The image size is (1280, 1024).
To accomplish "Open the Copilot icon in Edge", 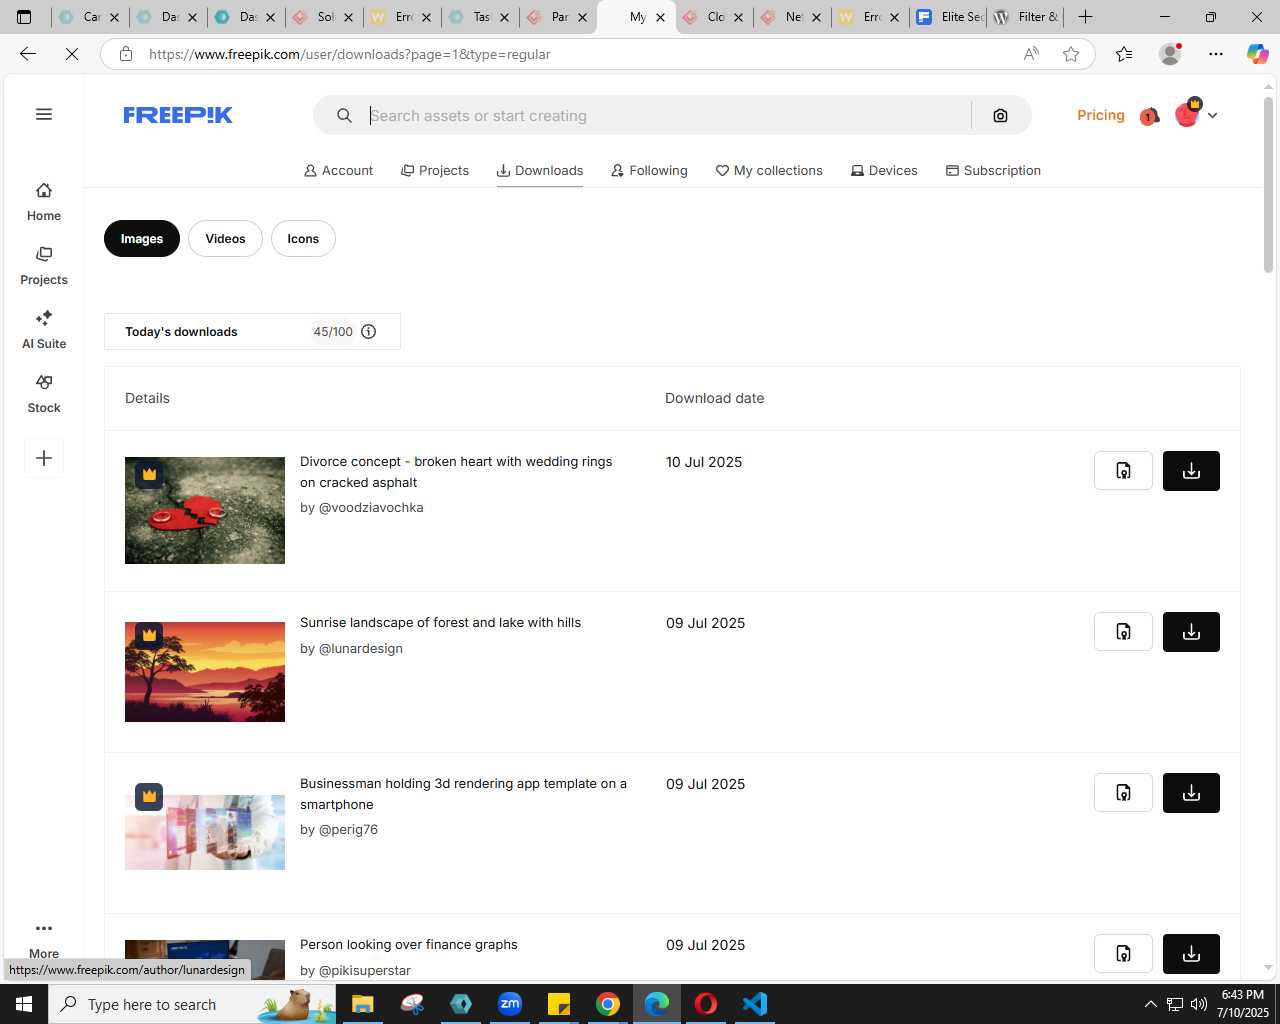I will pos(1257,54).
